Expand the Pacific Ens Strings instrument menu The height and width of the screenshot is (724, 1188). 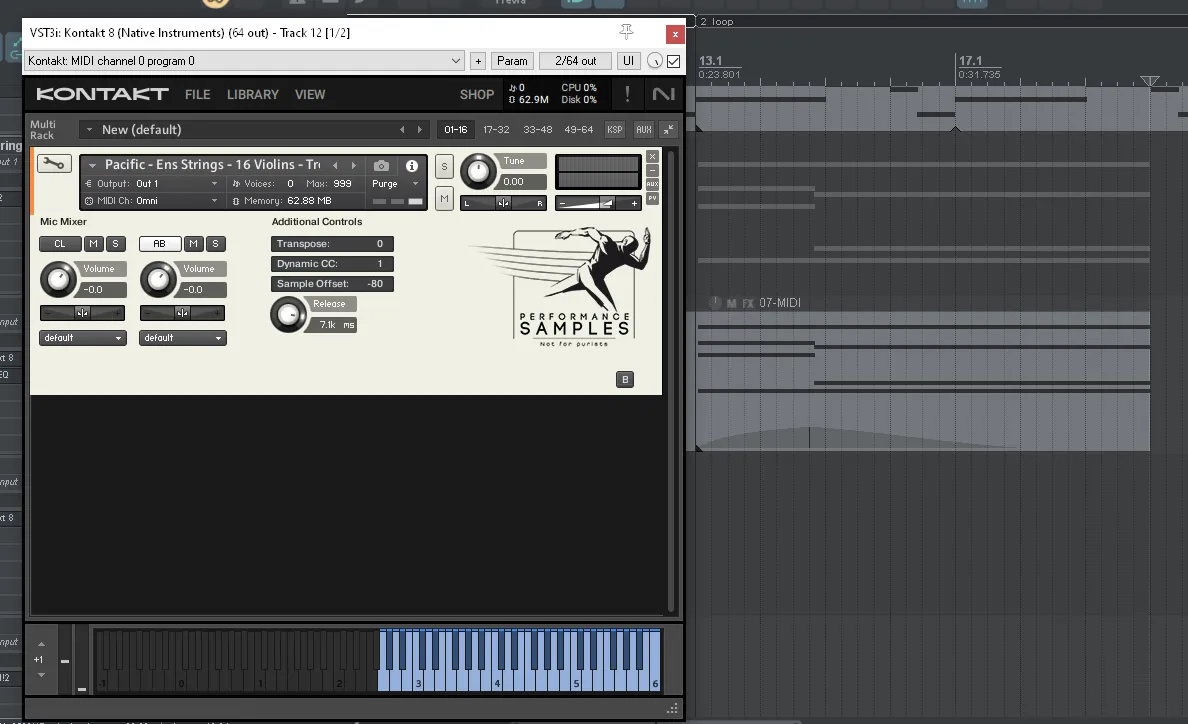92,165
